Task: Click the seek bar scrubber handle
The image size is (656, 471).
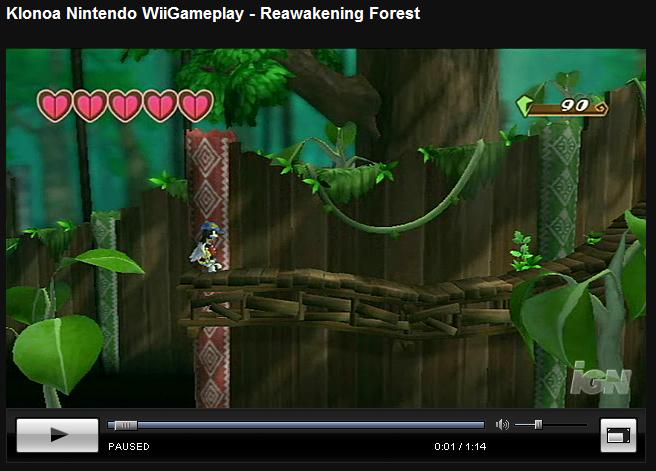Action: [123, 425]
